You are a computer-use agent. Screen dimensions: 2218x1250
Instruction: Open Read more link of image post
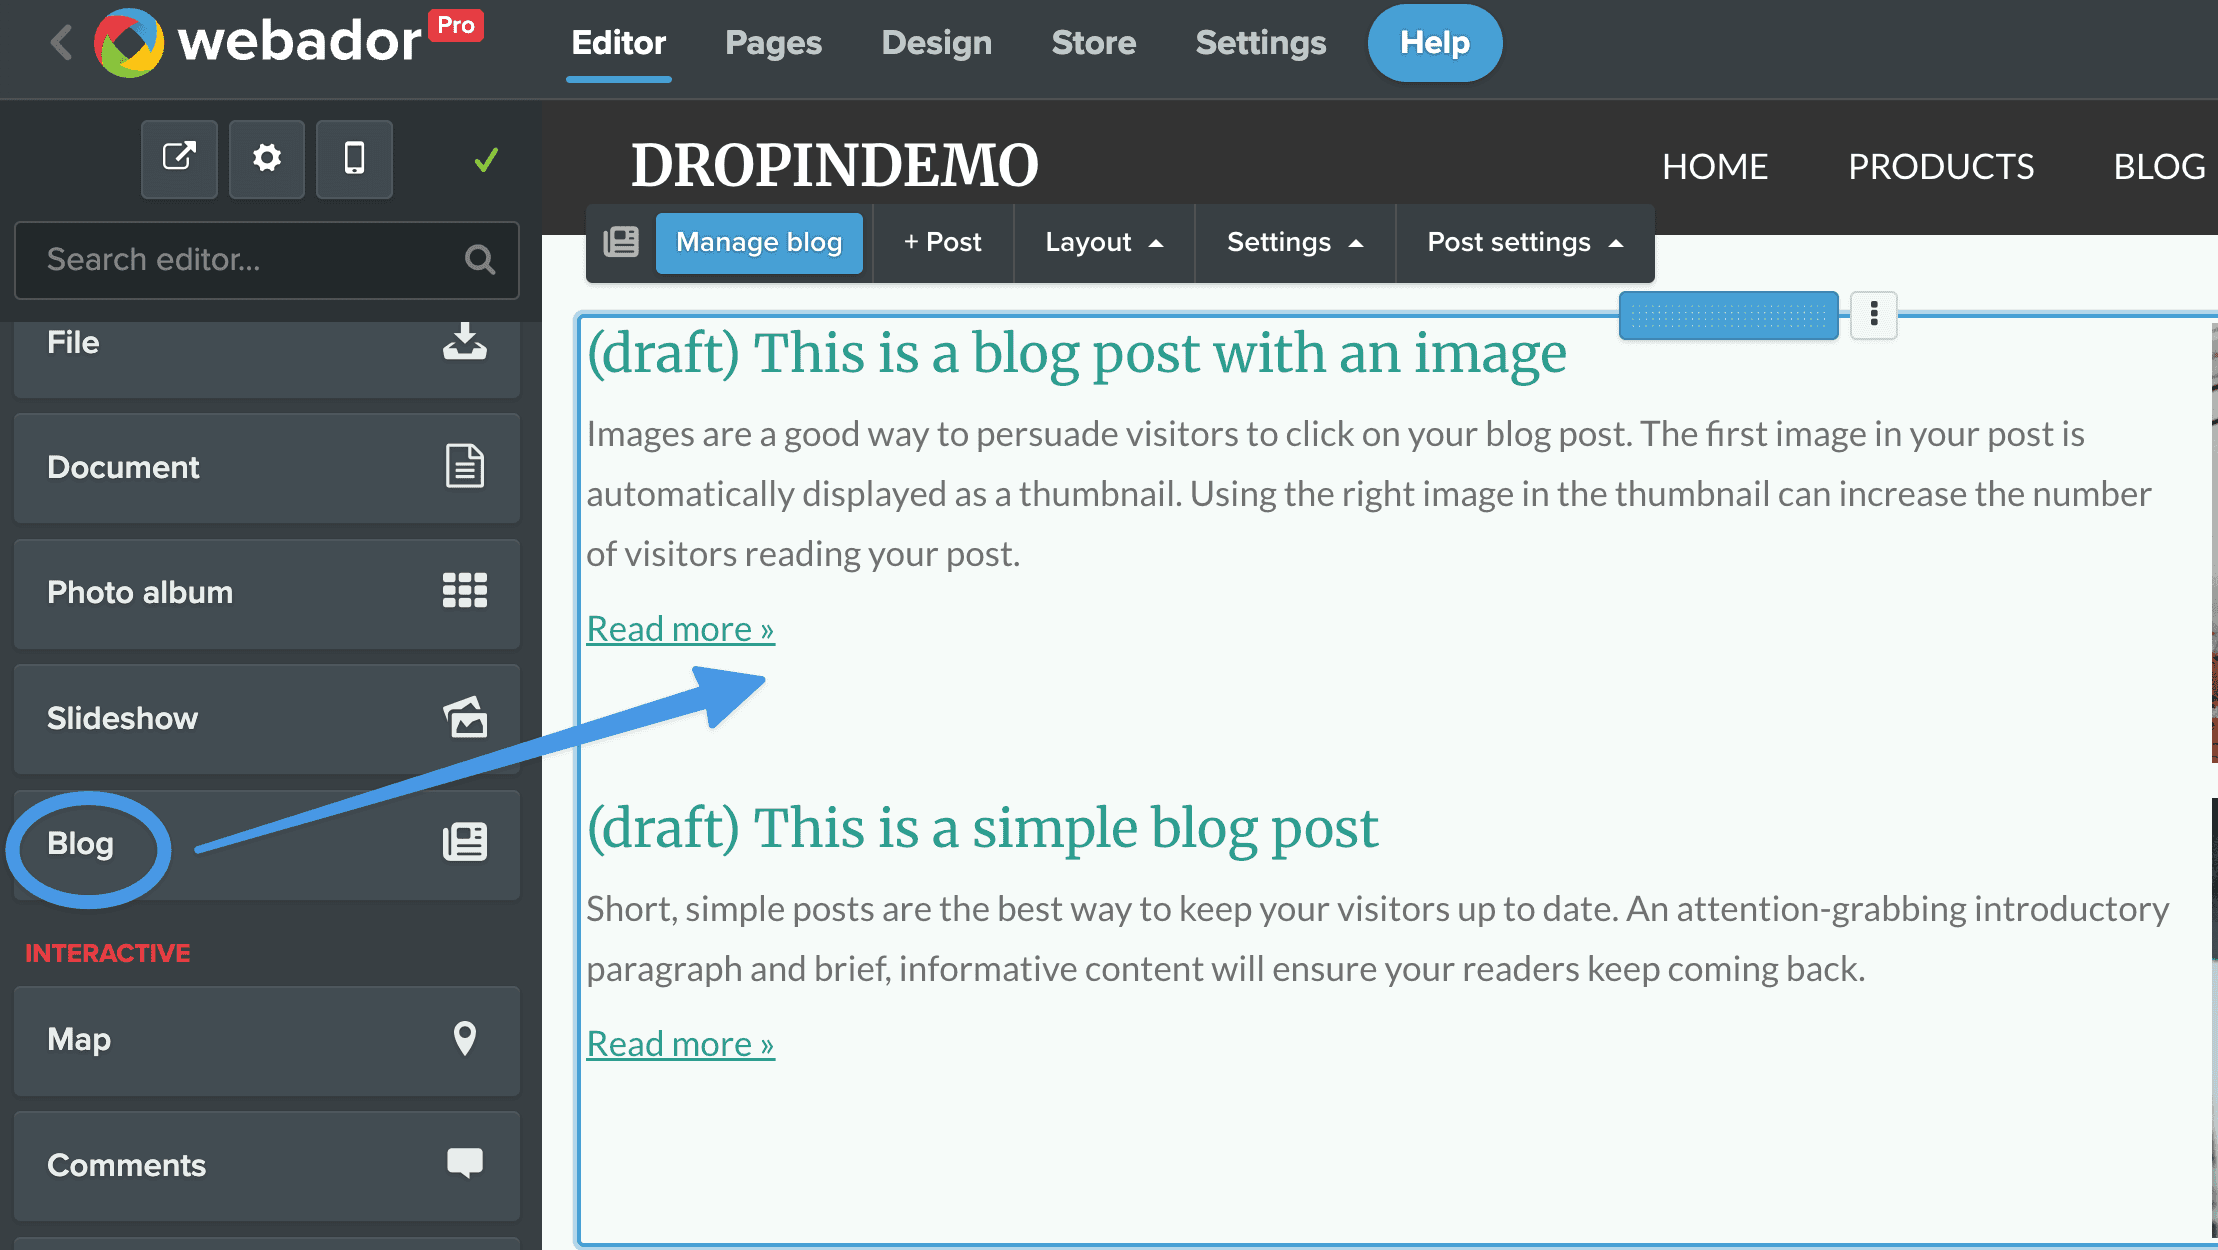pyautogui.click(x=680, y=629)
